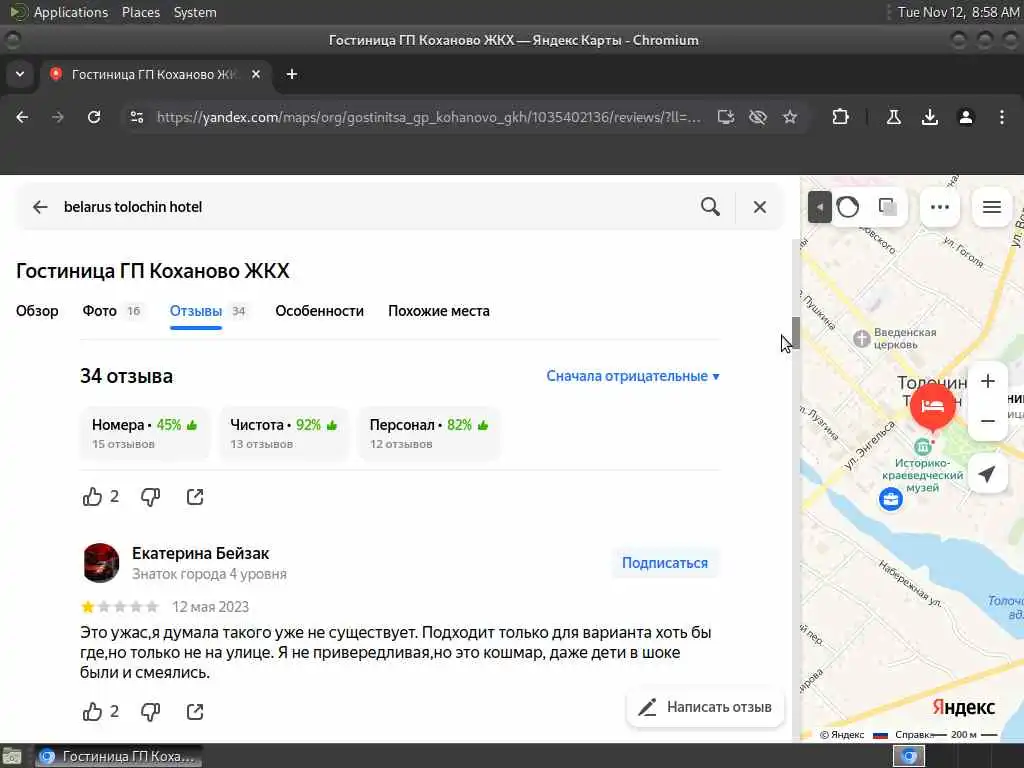This screenshot has height=768, width=1024.
Task: Click Подписаться button
Action: pos(665,563)
